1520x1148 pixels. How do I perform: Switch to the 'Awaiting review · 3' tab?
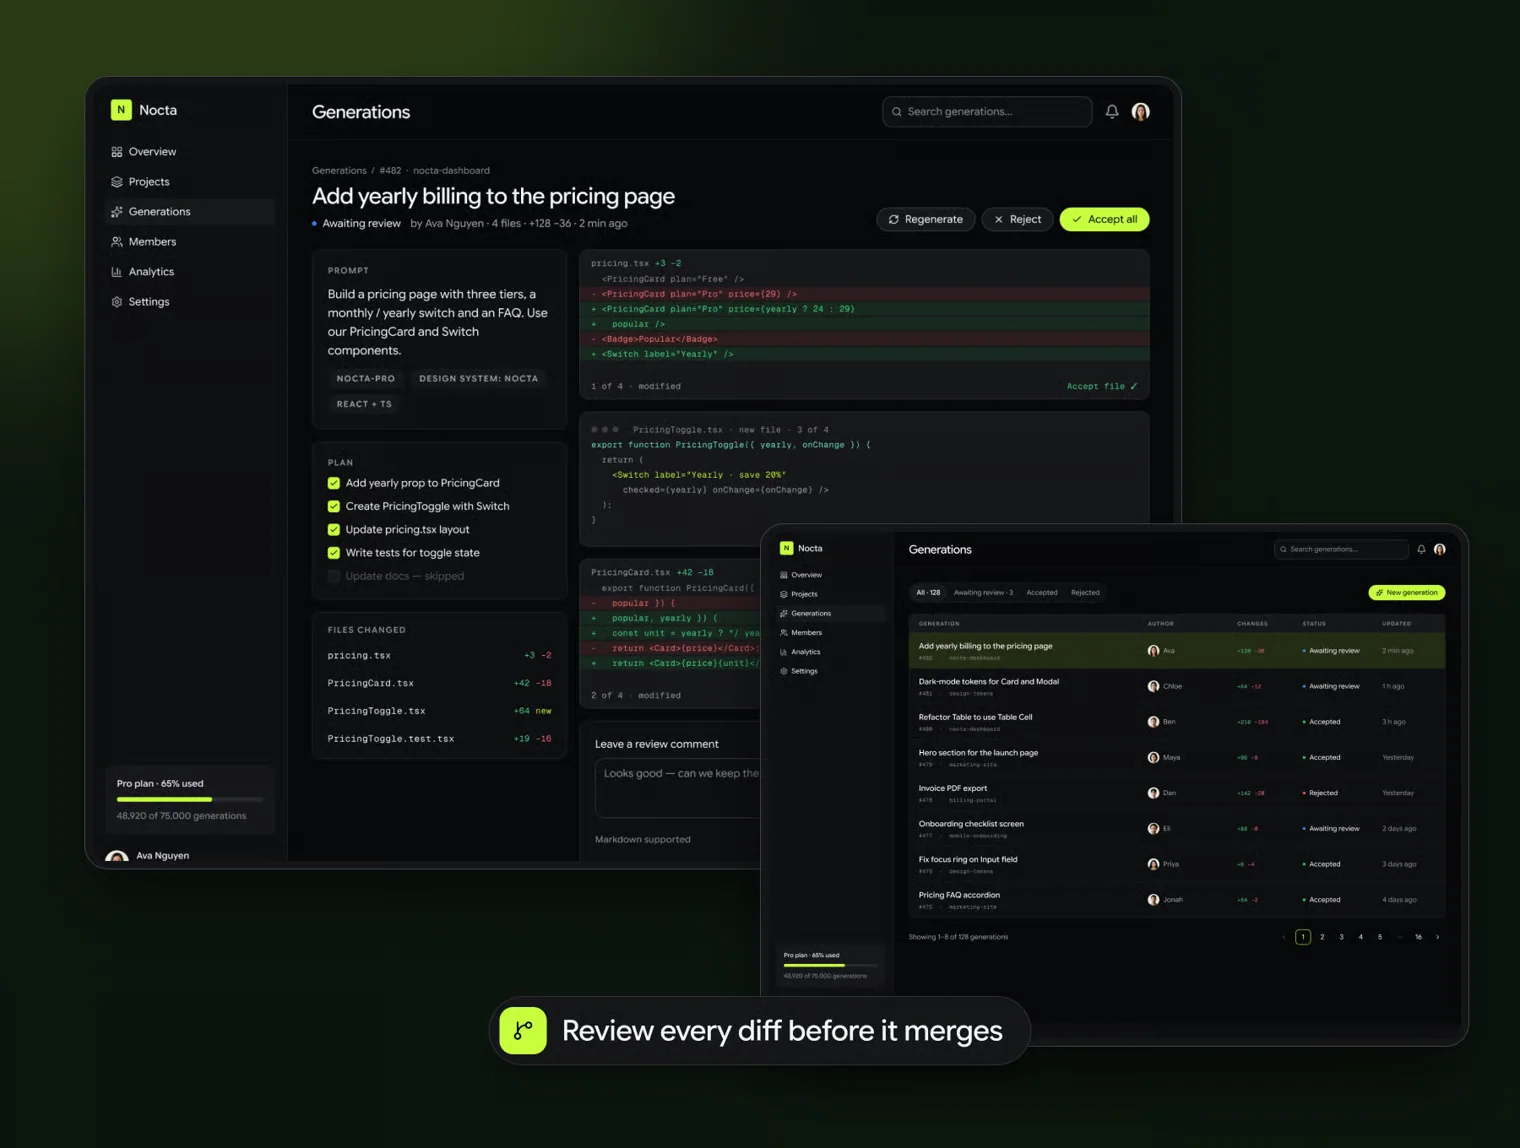pos(983,593)
